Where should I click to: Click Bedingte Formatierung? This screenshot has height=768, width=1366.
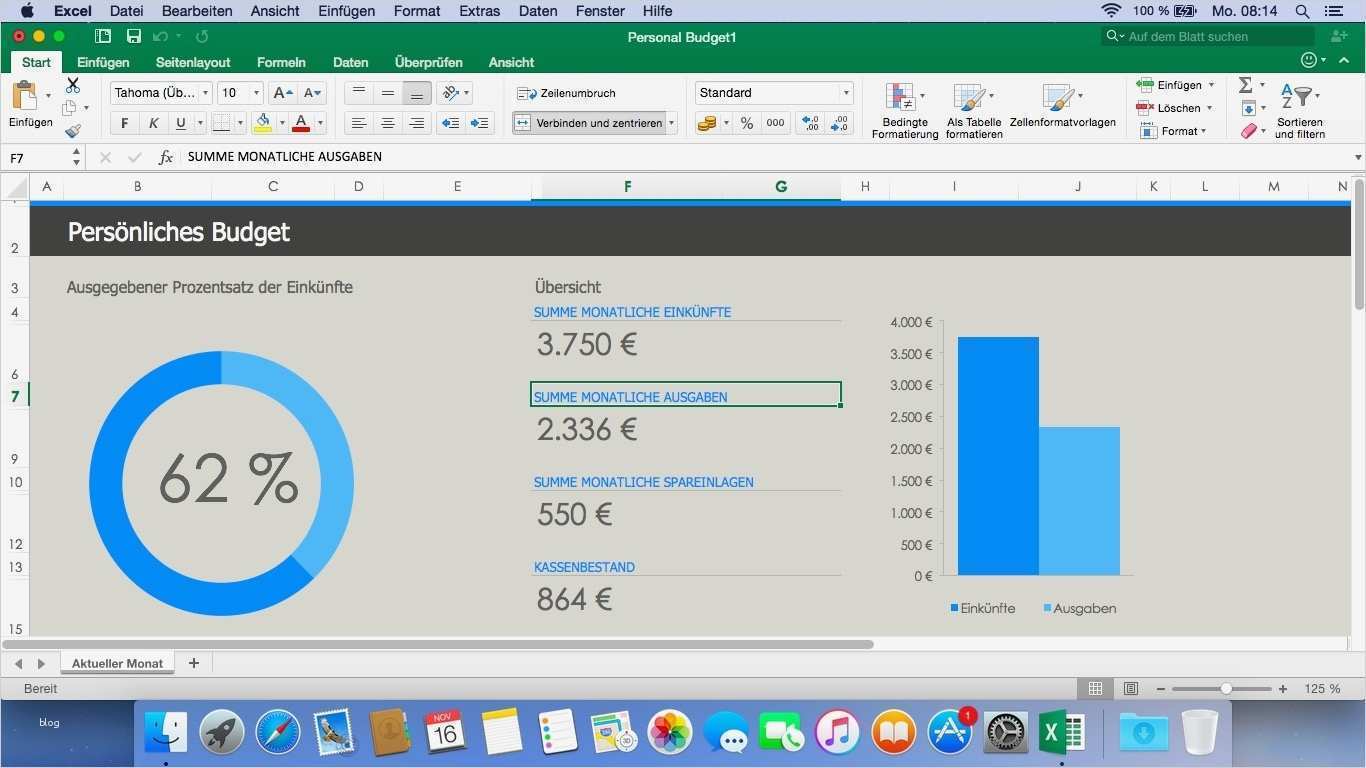click(x=903, y=107)
